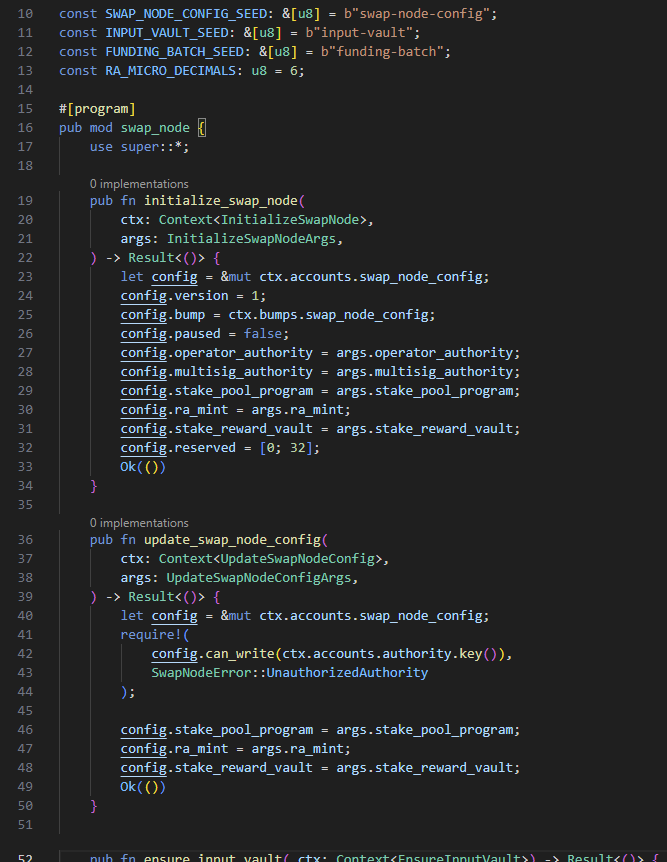Place cursor on SwapNodeError::UnauthorizedAuthority
Image resolution: width=667 pixels, height=862 pixels.
tap(290, 673)
